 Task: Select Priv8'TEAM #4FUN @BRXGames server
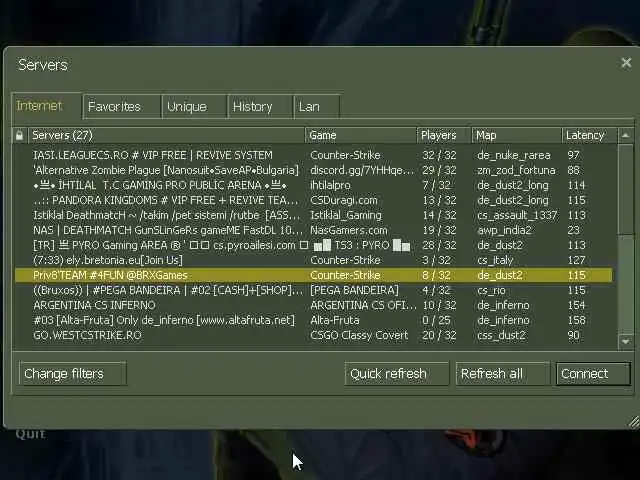[x=313, y=275]
